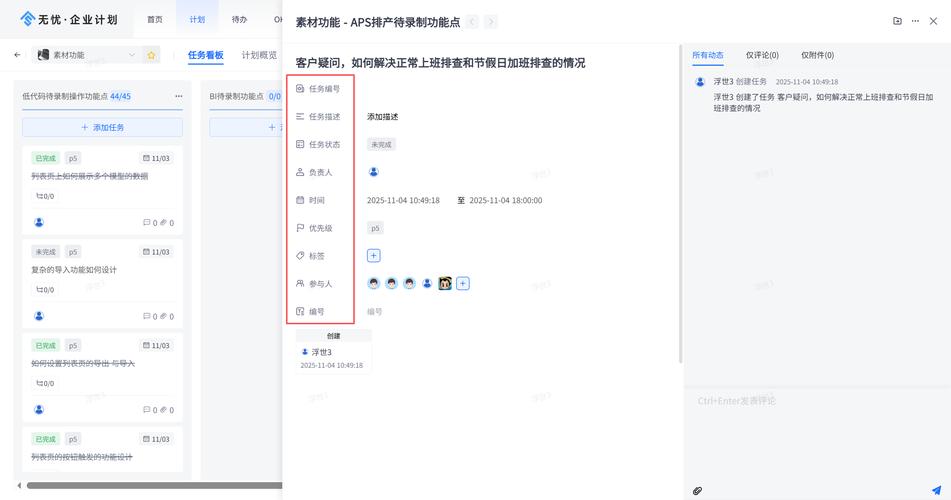Click the 无忧·企业计划 logo icon
951x500 pixels.
click(27, 19)
